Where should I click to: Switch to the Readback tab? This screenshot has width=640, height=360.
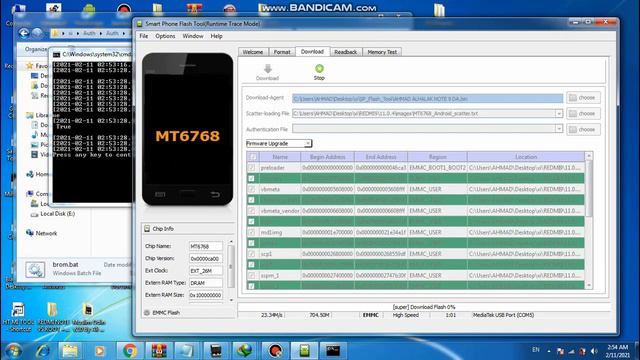click(345, 52)
